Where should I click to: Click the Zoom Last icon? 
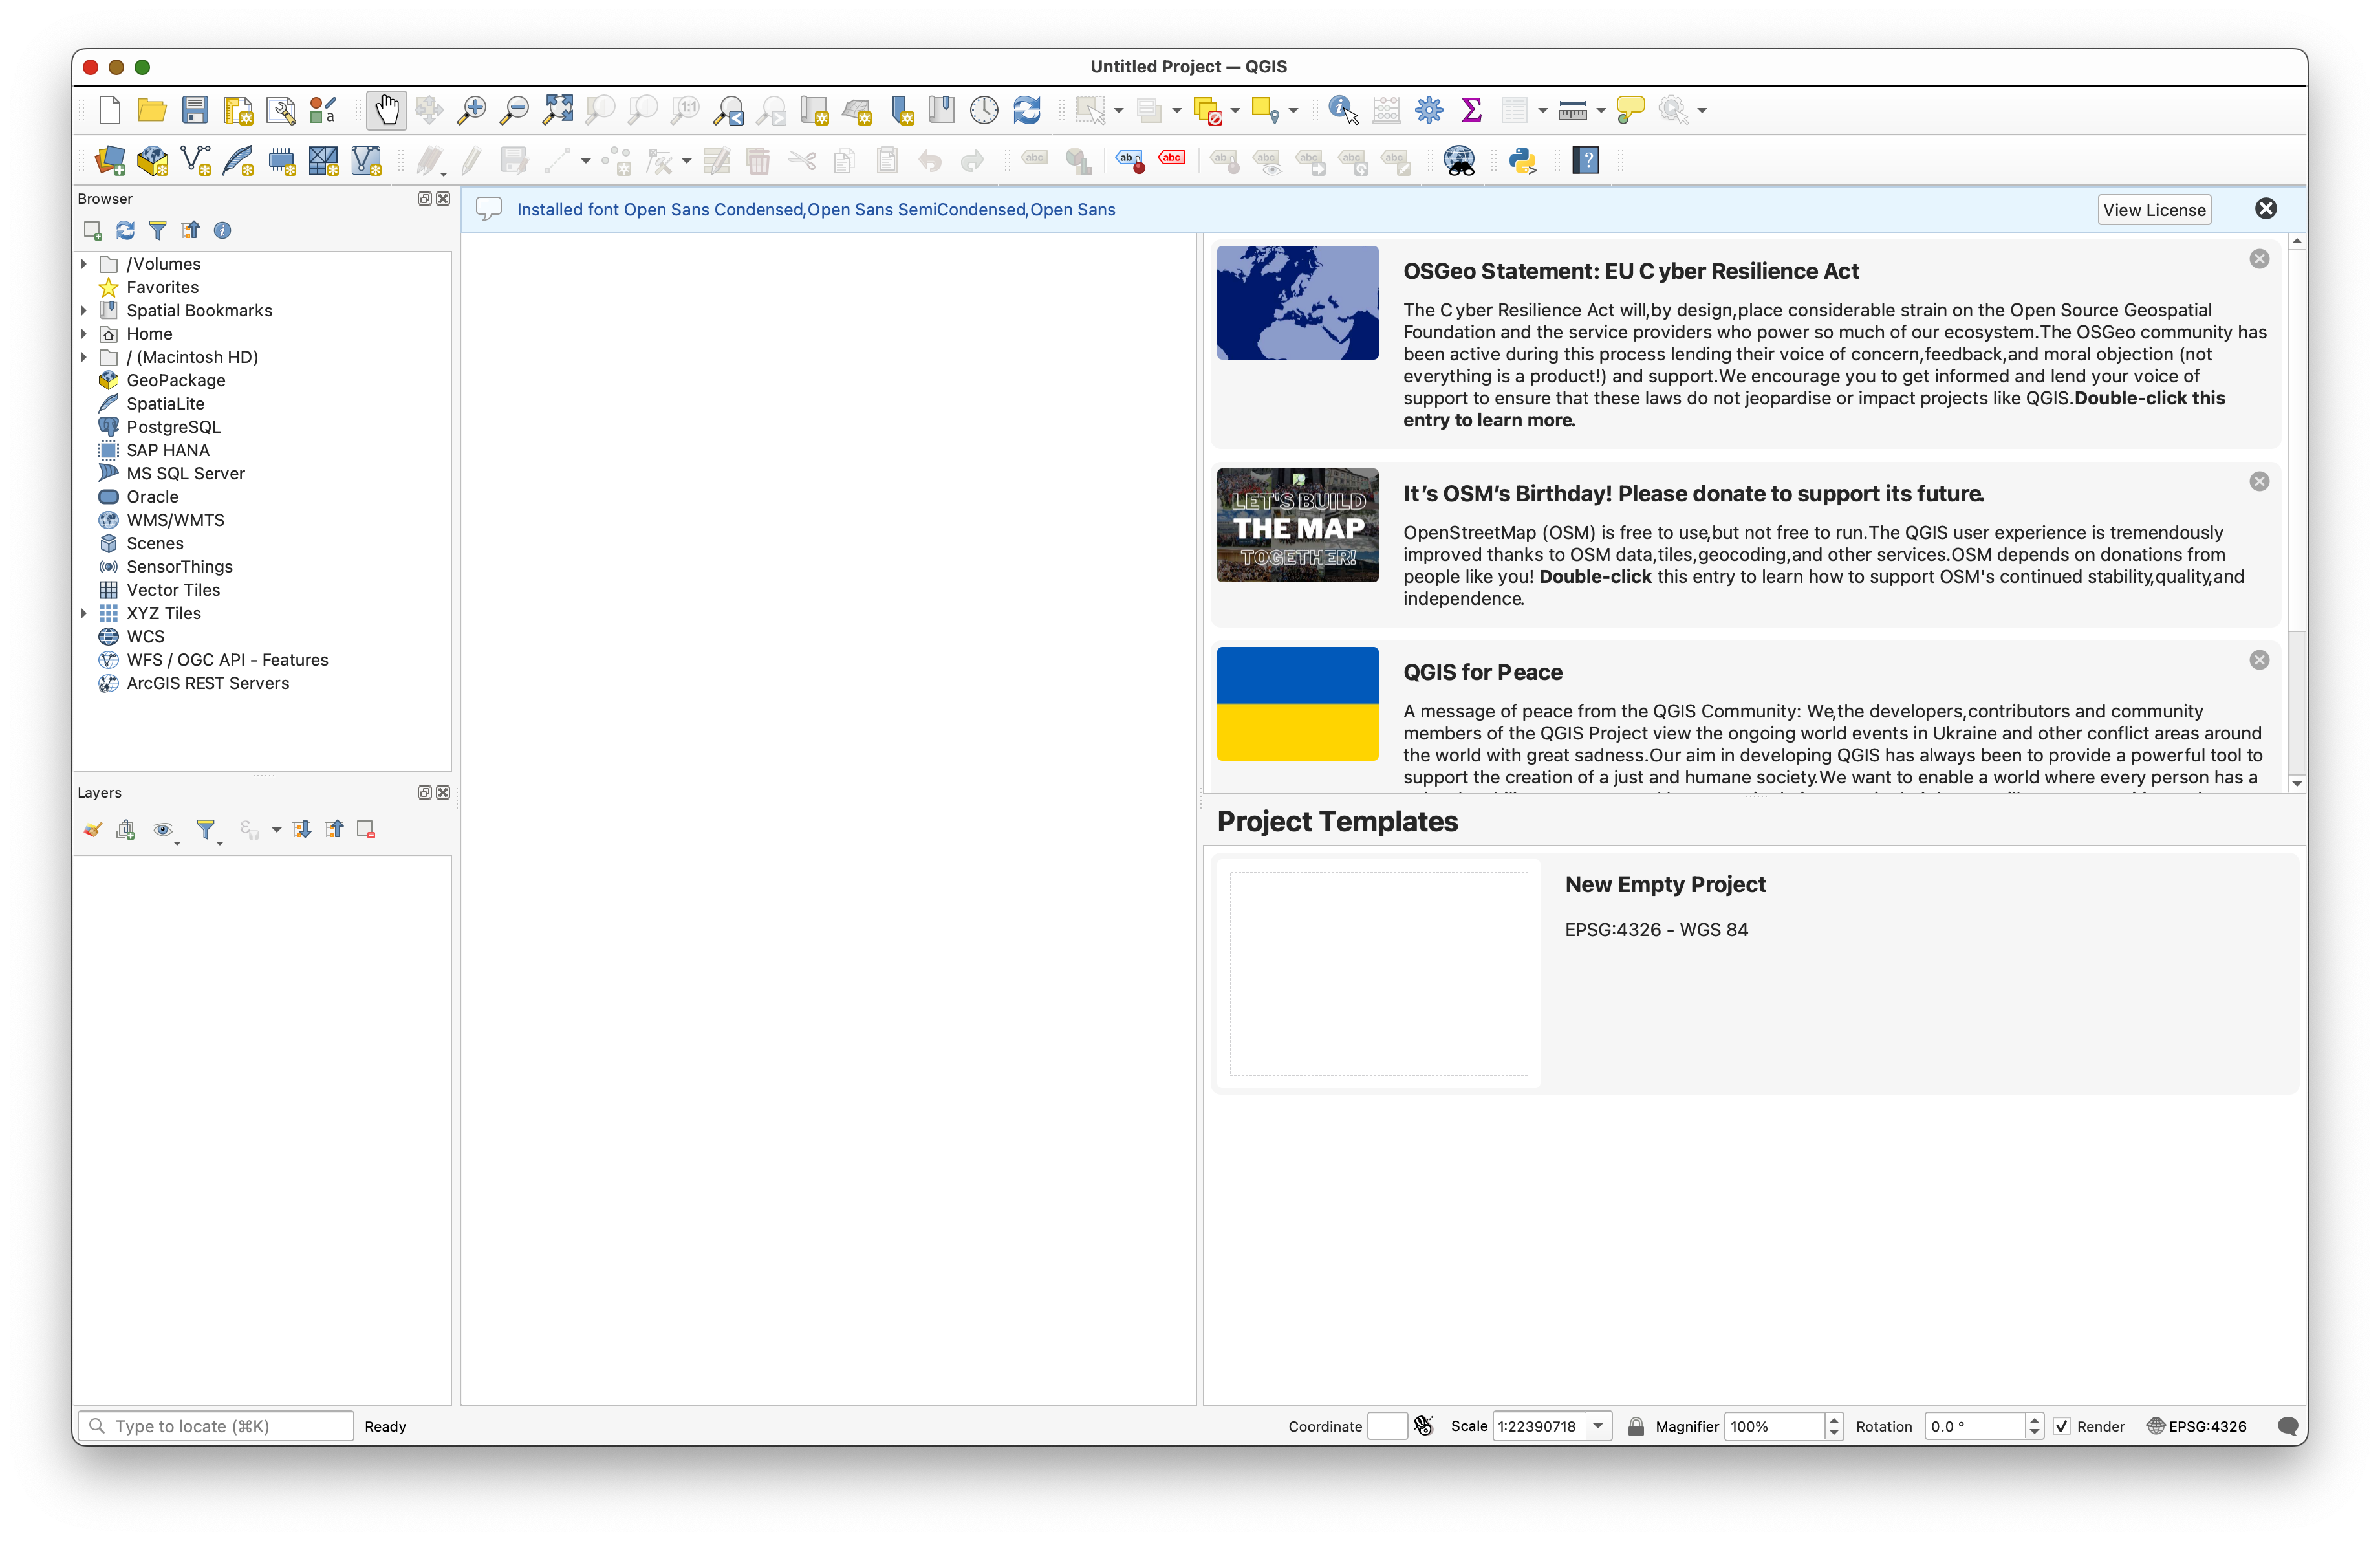(x=729, y=110)
